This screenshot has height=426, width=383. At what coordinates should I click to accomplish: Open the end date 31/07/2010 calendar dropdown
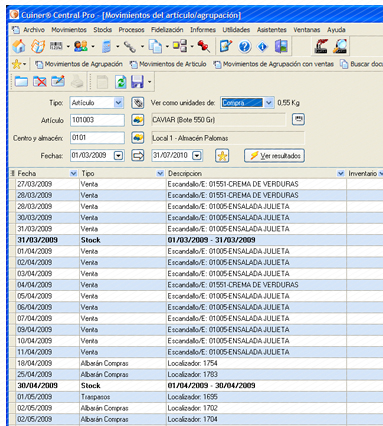197,155
